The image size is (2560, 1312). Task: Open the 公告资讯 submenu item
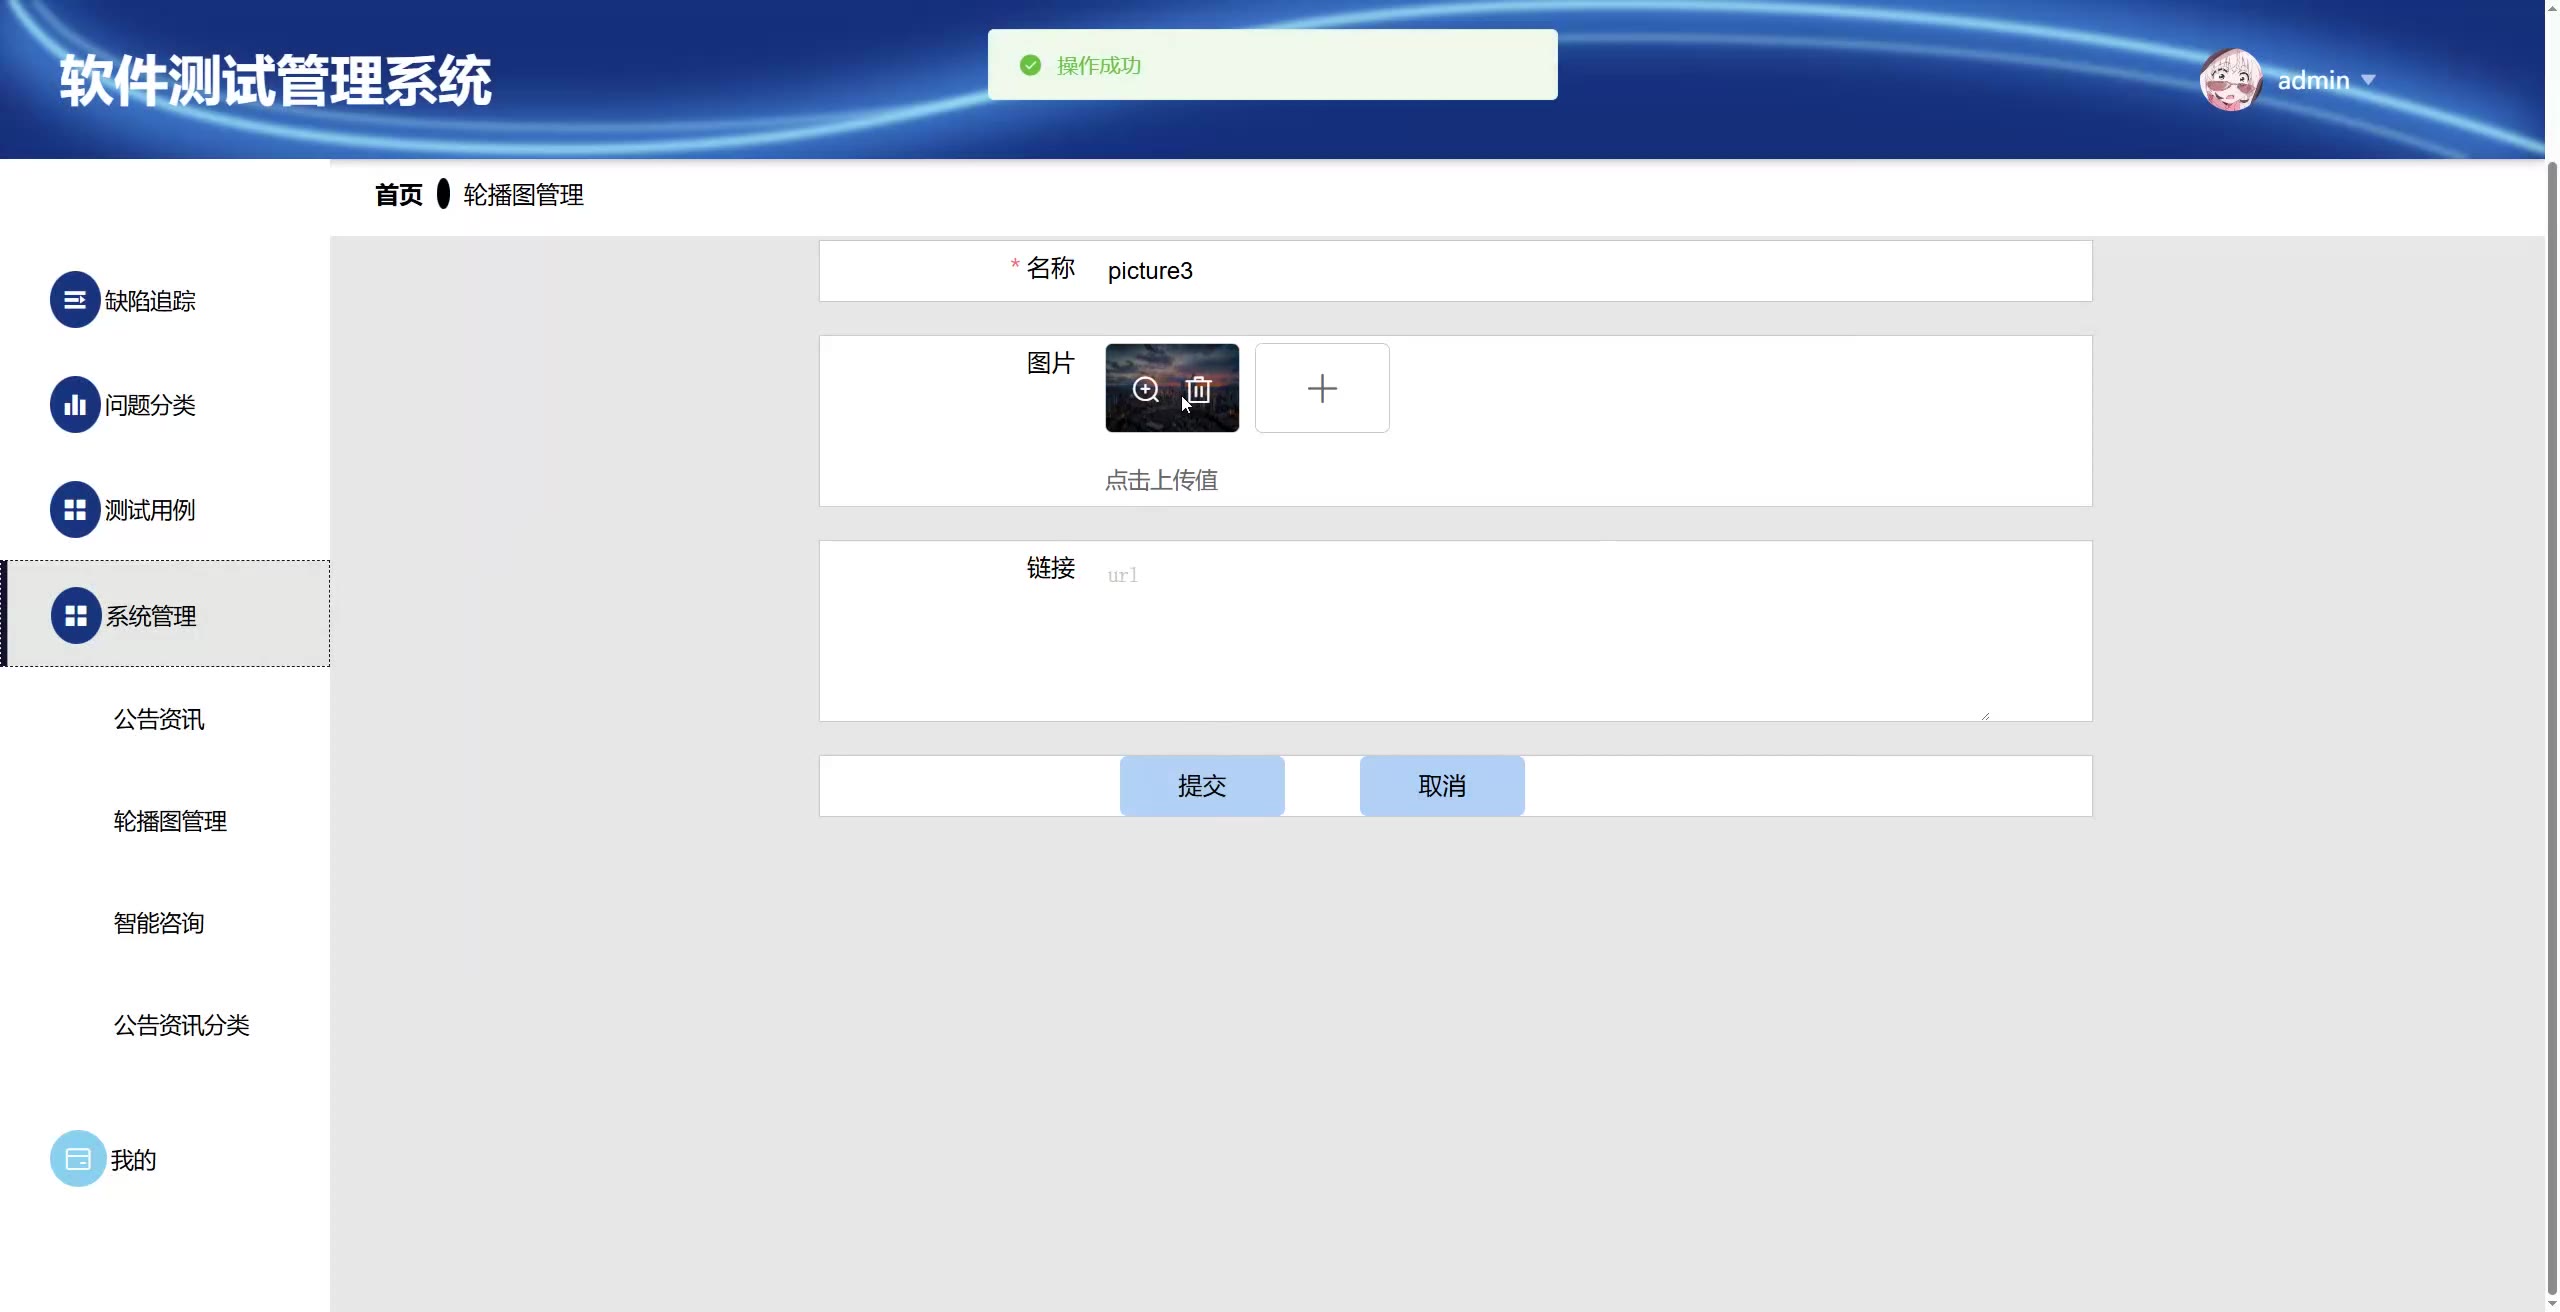pyautogui.click(x=159, y=719)
